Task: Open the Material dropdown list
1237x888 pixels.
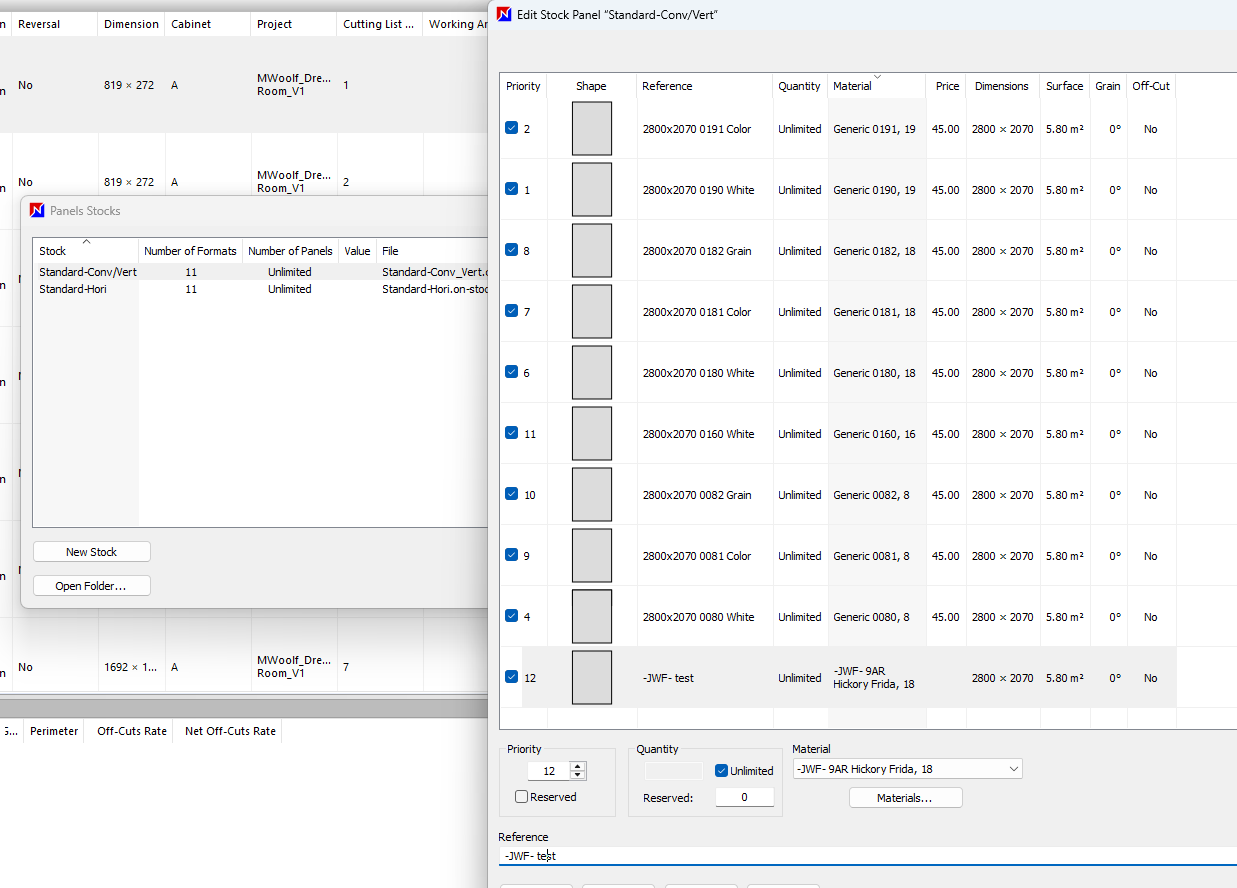Action: coord(1014,769)
